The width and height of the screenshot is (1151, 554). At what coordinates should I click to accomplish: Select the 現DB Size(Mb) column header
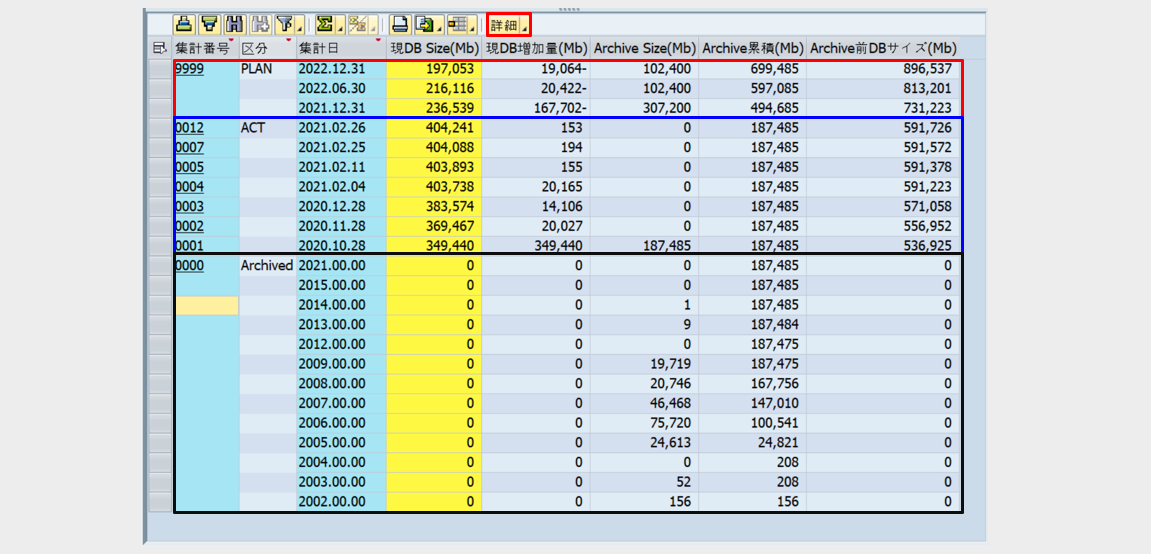(x=434, y=48)
